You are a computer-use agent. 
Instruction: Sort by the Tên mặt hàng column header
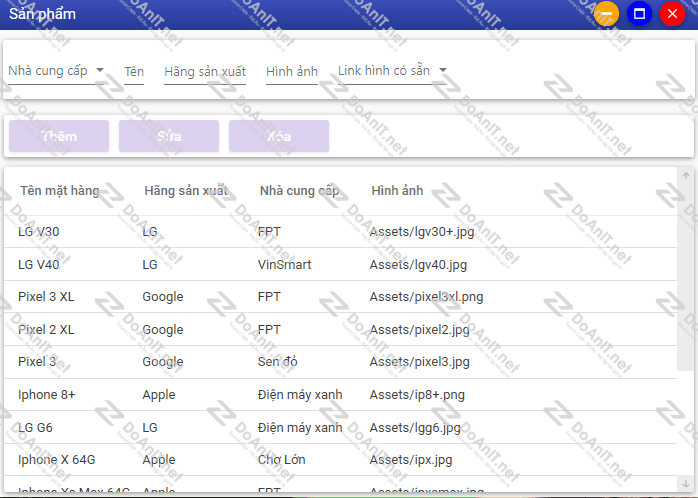click(60, 191)
